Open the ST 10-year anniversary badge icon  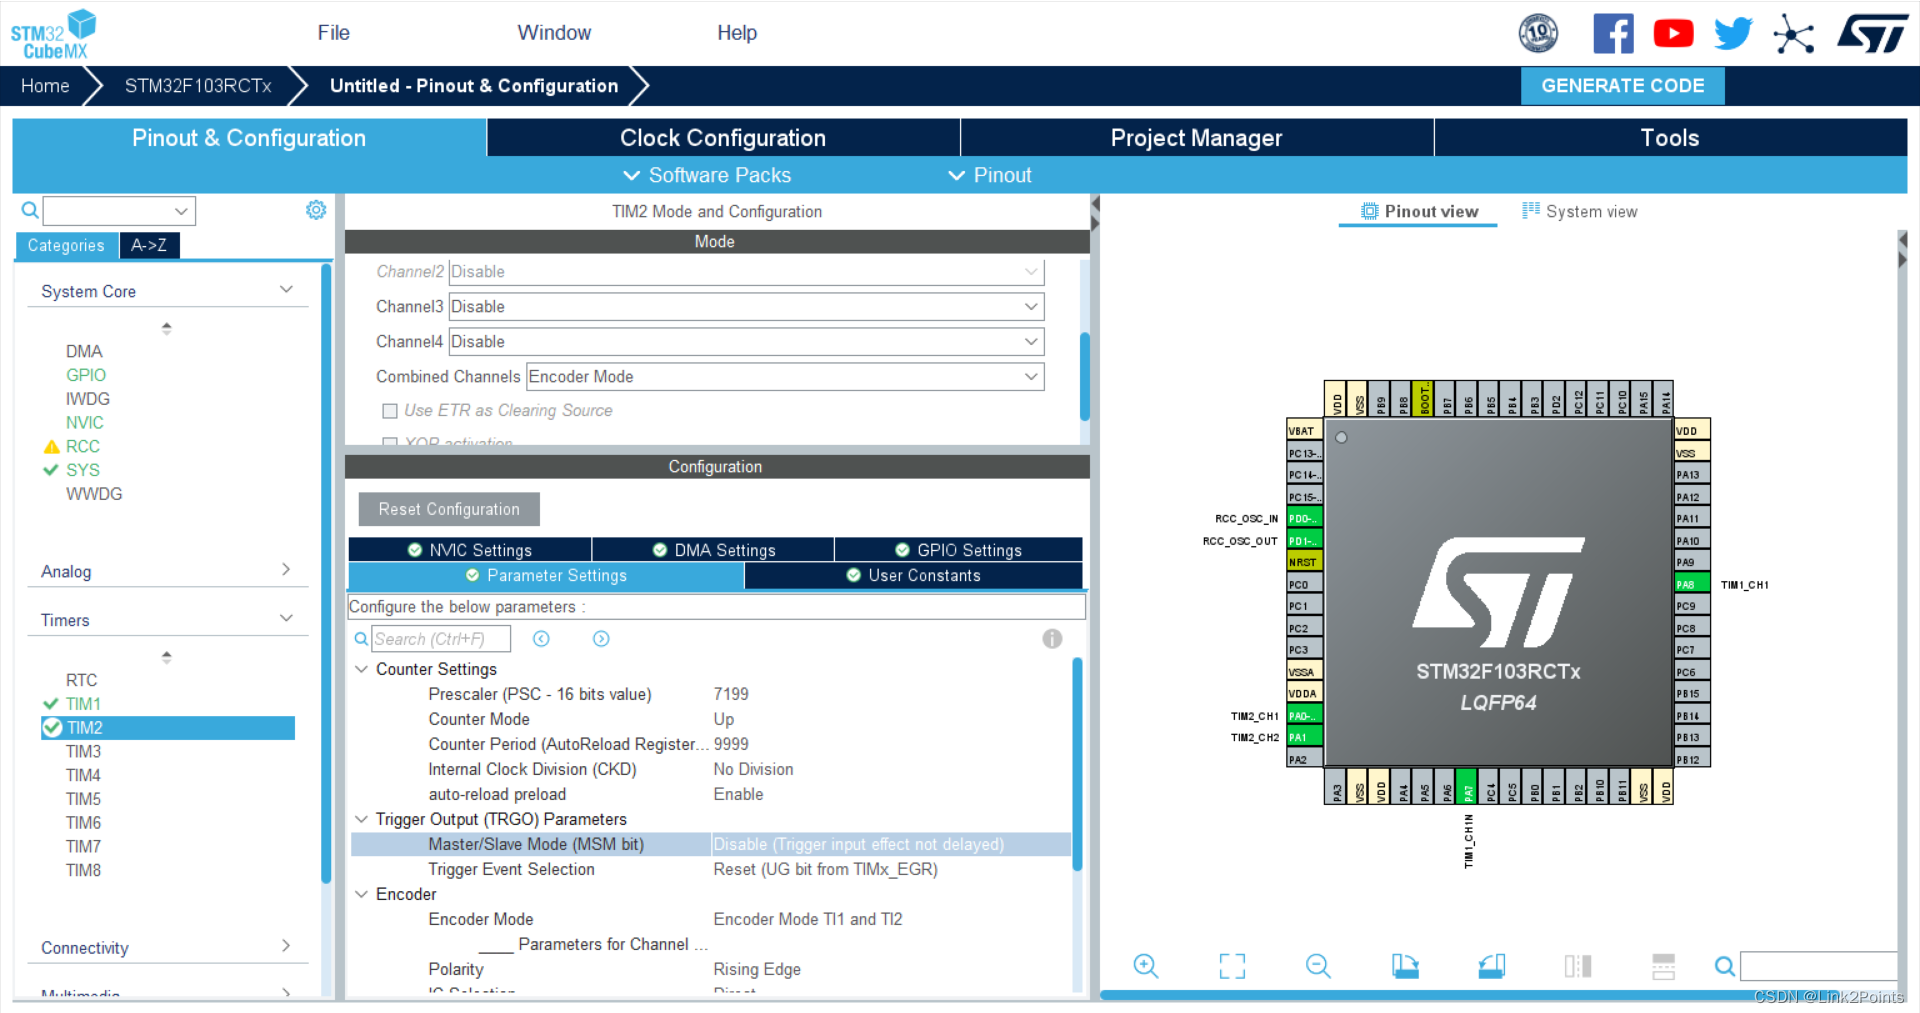coord(1538,33)
